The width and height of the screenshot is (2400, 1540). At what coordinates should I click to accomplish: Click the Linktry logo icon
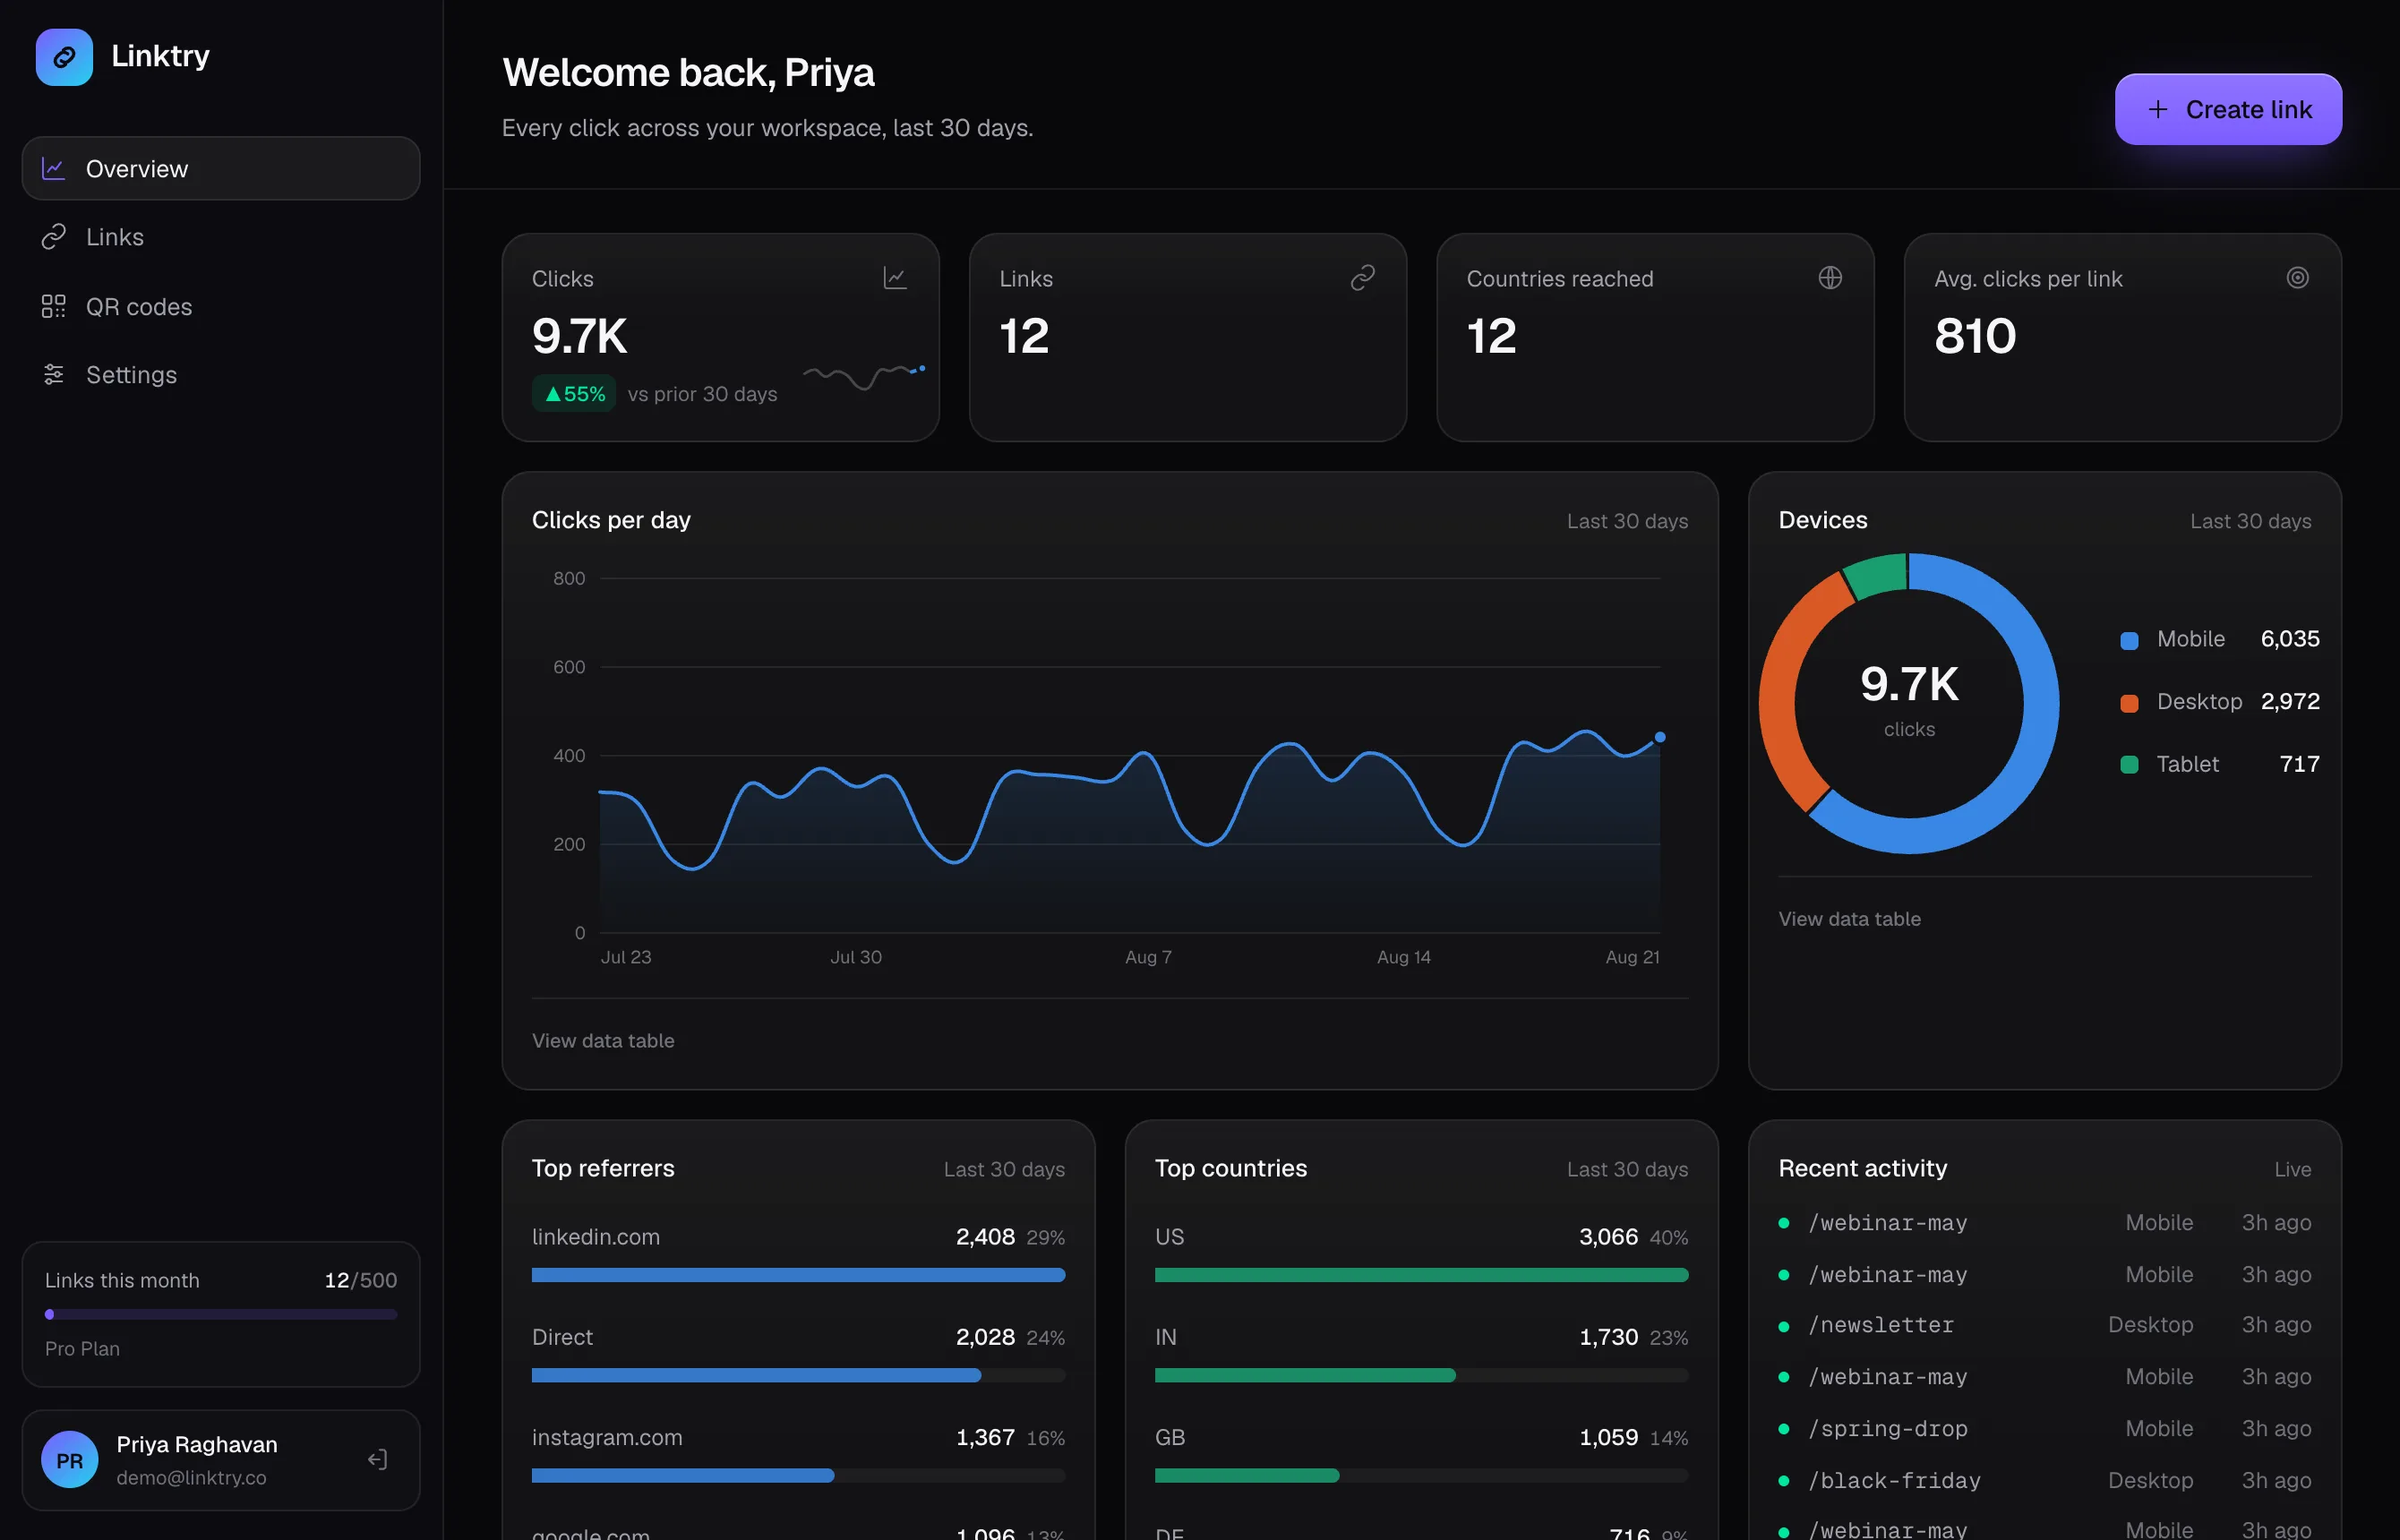pyautogui.click(x=64, y=57)
